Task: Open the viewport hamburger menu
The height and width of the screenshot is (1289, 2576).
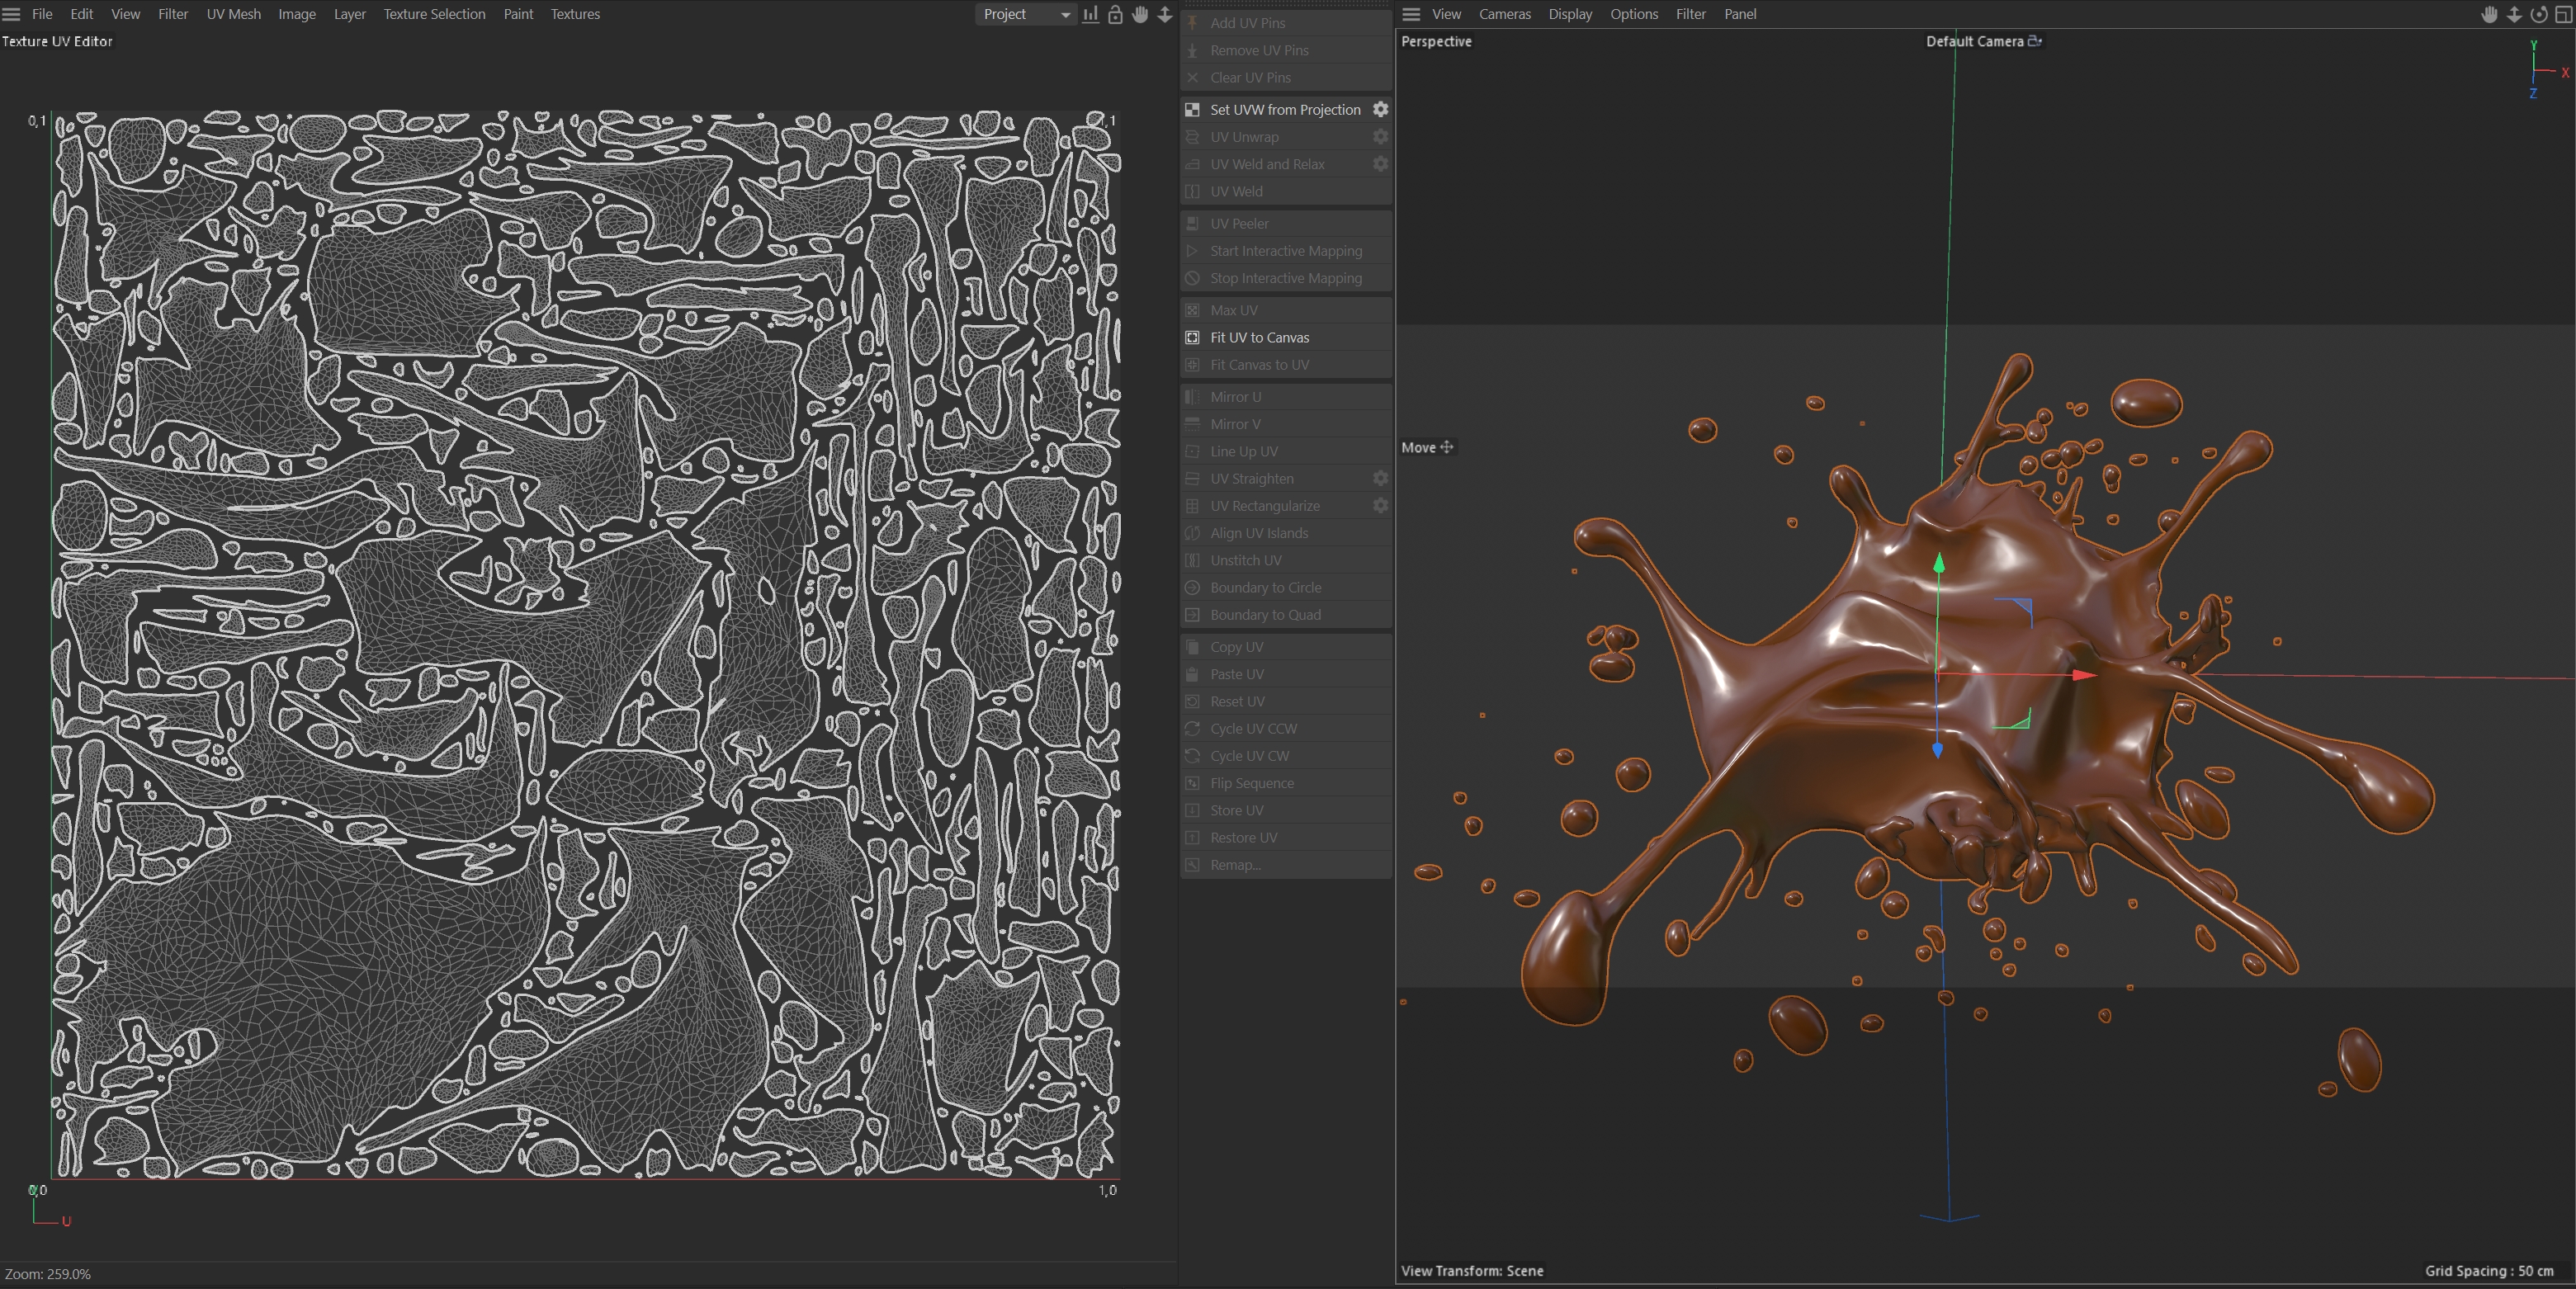Action: coord(1411,14)
